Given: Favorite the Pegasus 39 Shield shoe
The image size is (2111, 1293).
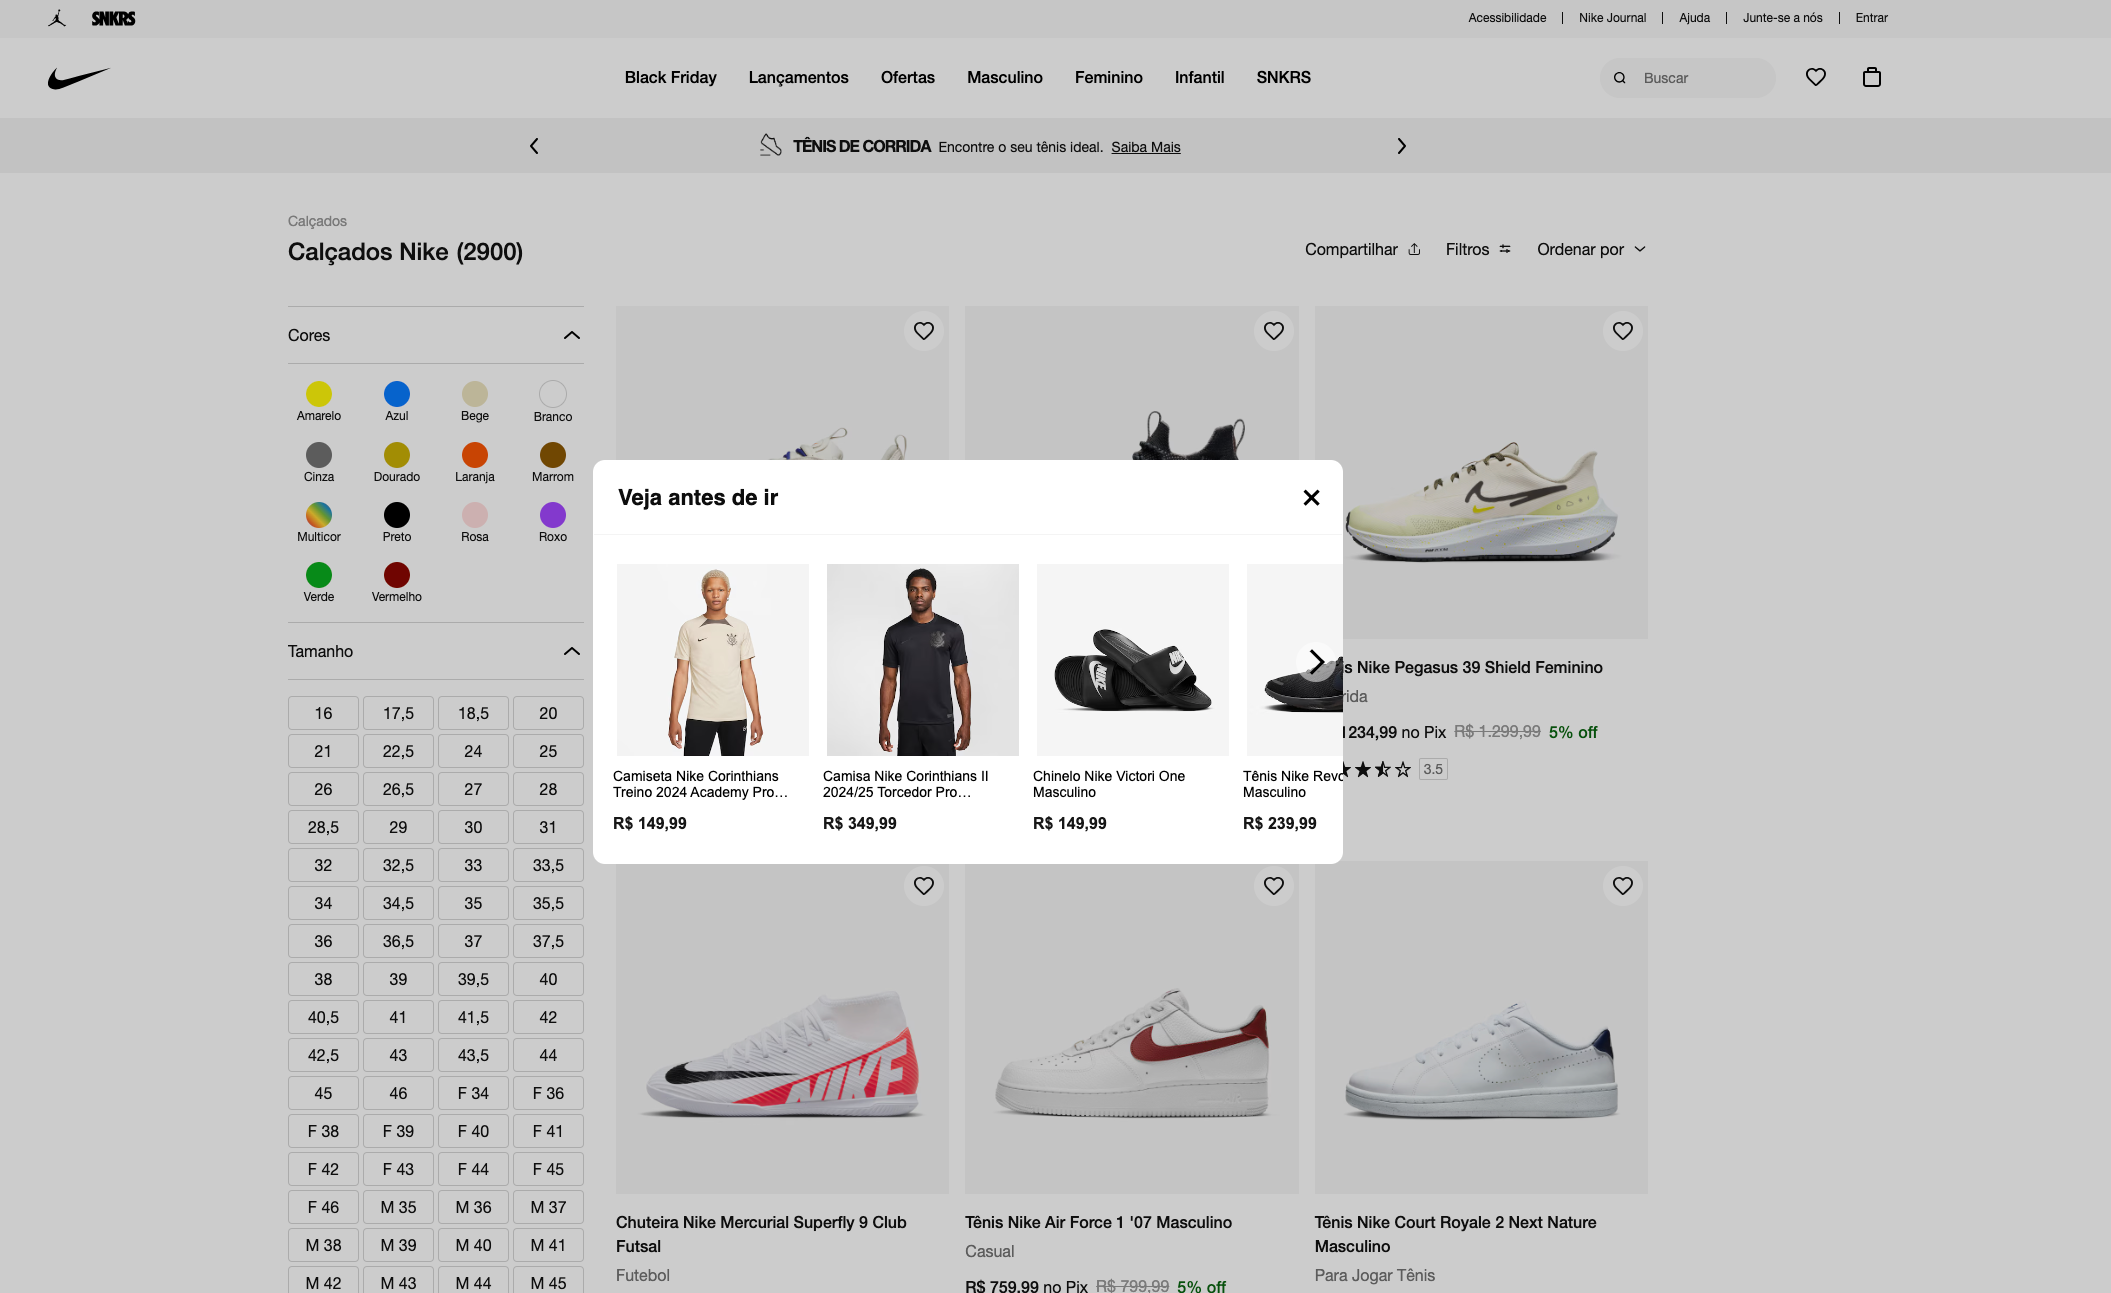Looking at the screenshot, I should tap(1623, 331).
